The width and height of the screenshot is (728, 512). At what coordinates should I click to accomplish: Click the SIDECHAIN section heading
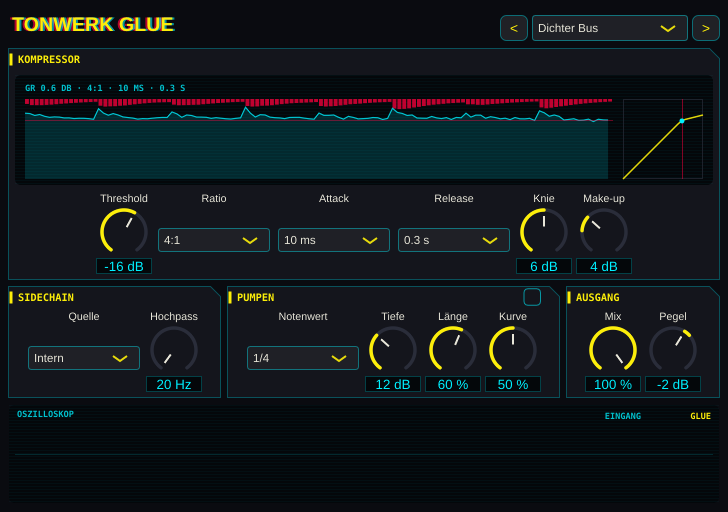[x=46, y=298]
